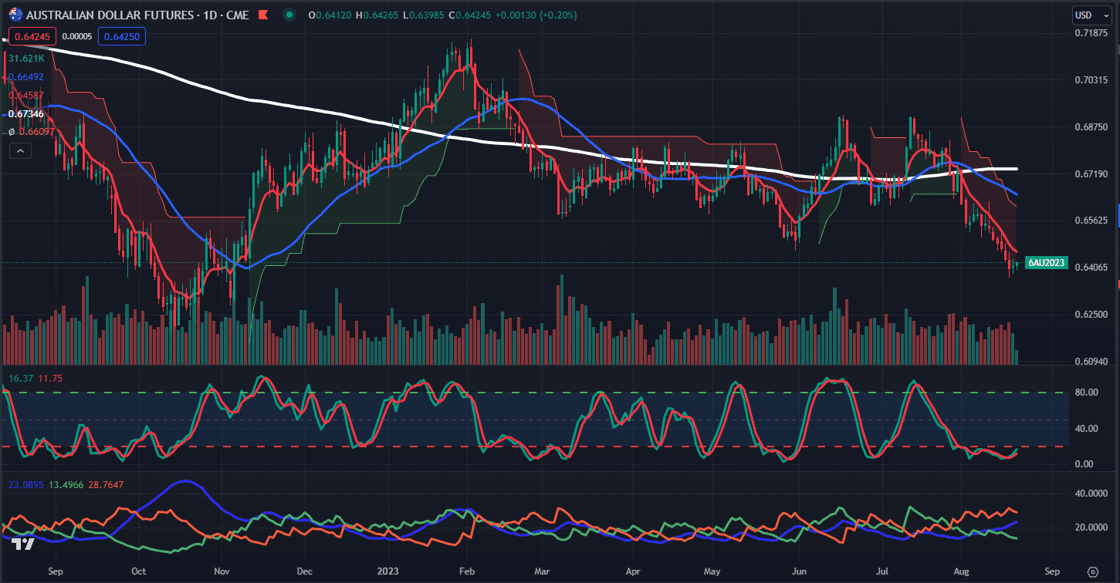Click the 0.62500 price axis label

tap(1091, 314)
